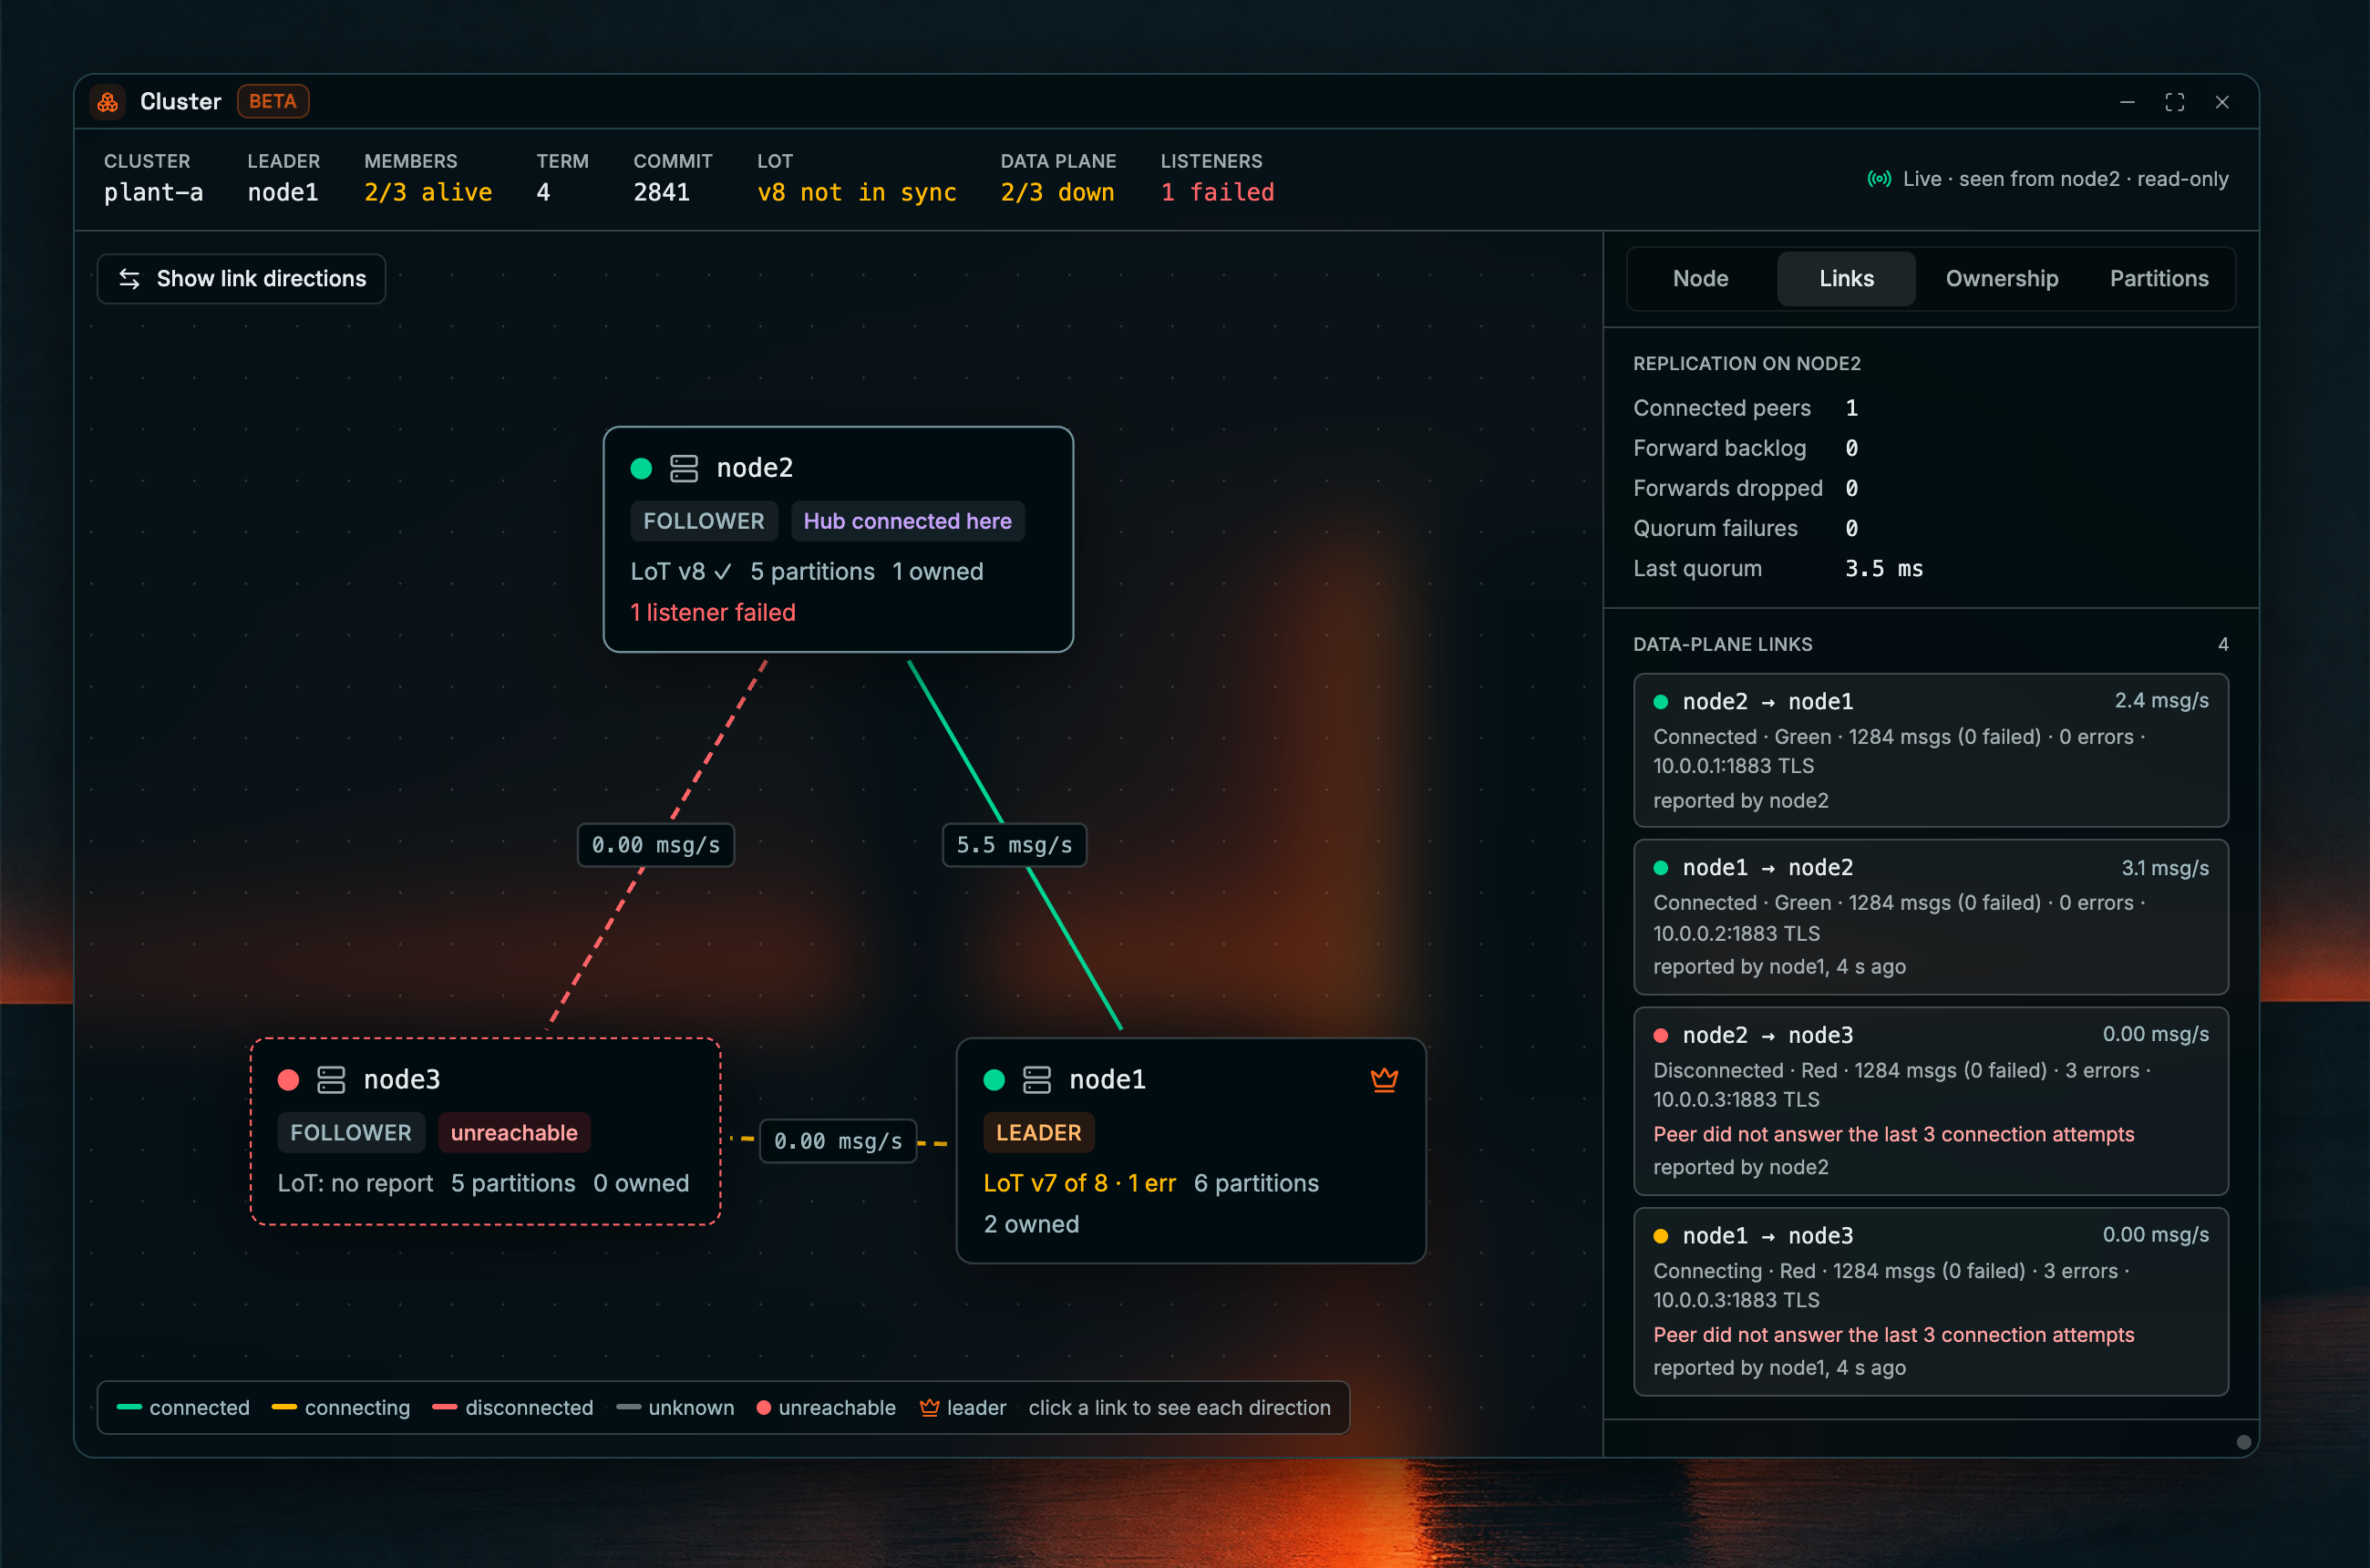Screen dimensions: 2370x1568
Task: Click the small round handle at panel bottom-right
Action: pyautogui.click(x=2243, y=1442)
